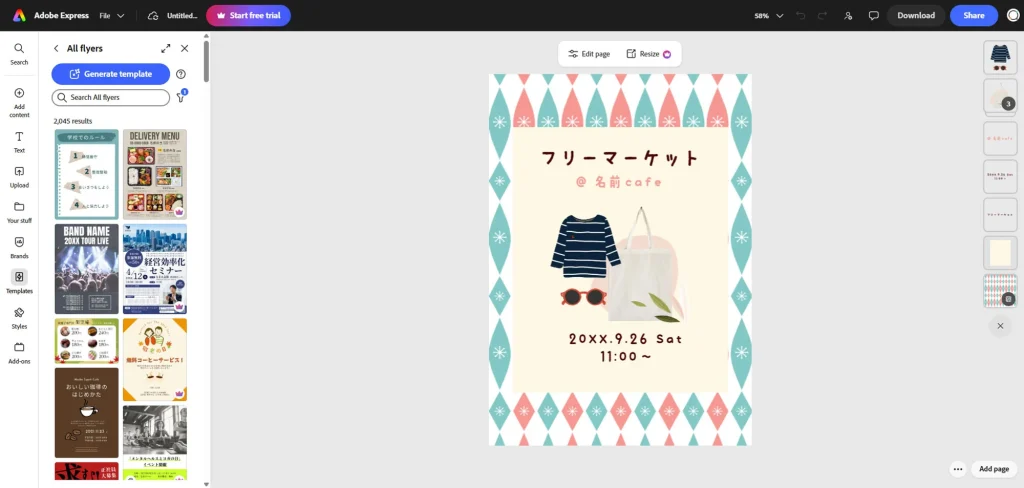
Task: Open Upload in the sidebar
Action: (x=19, y=177)
